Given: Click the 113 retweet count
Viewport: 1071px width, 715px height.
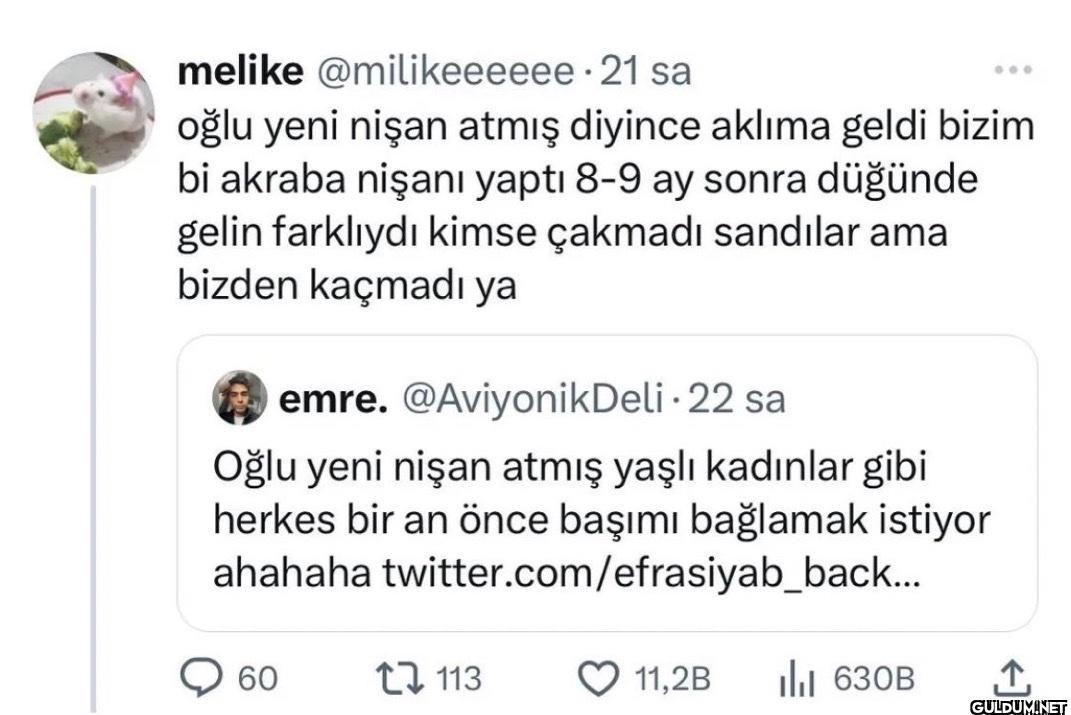Looking at the screenshot, I should (459, 680).
